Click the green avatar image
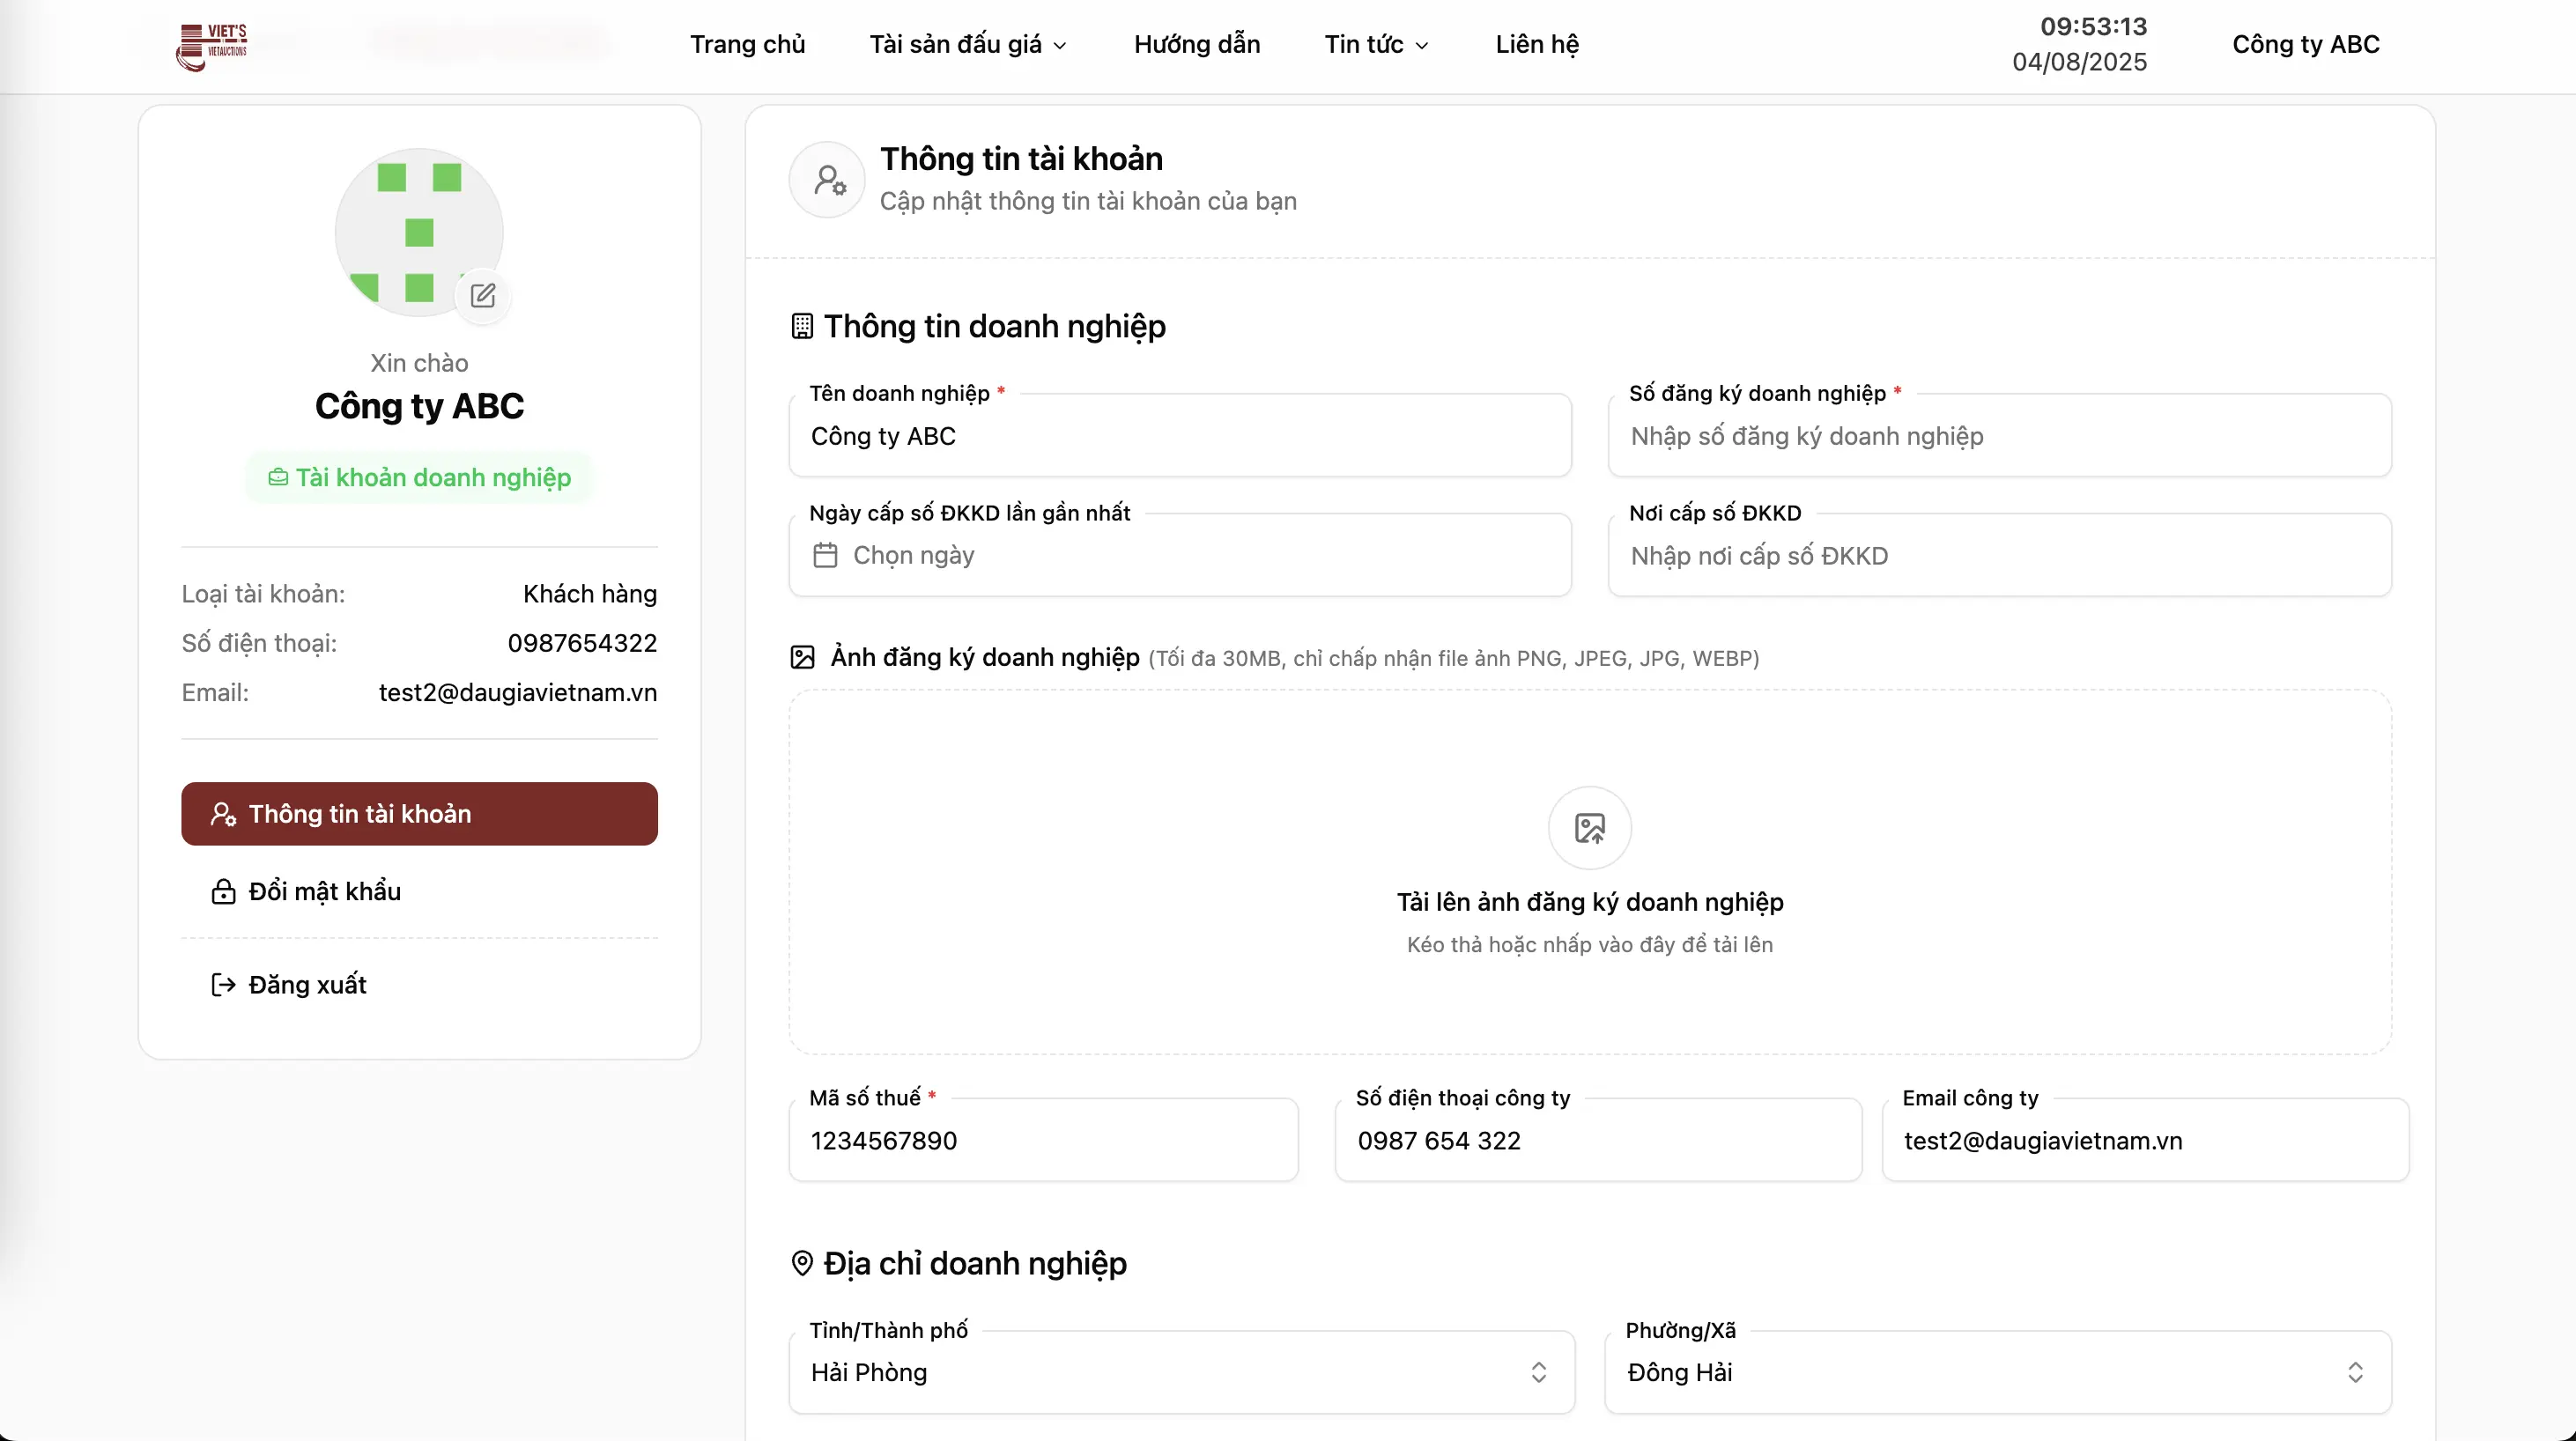This screenshot has width=2576, height=1441. point(418,232)
